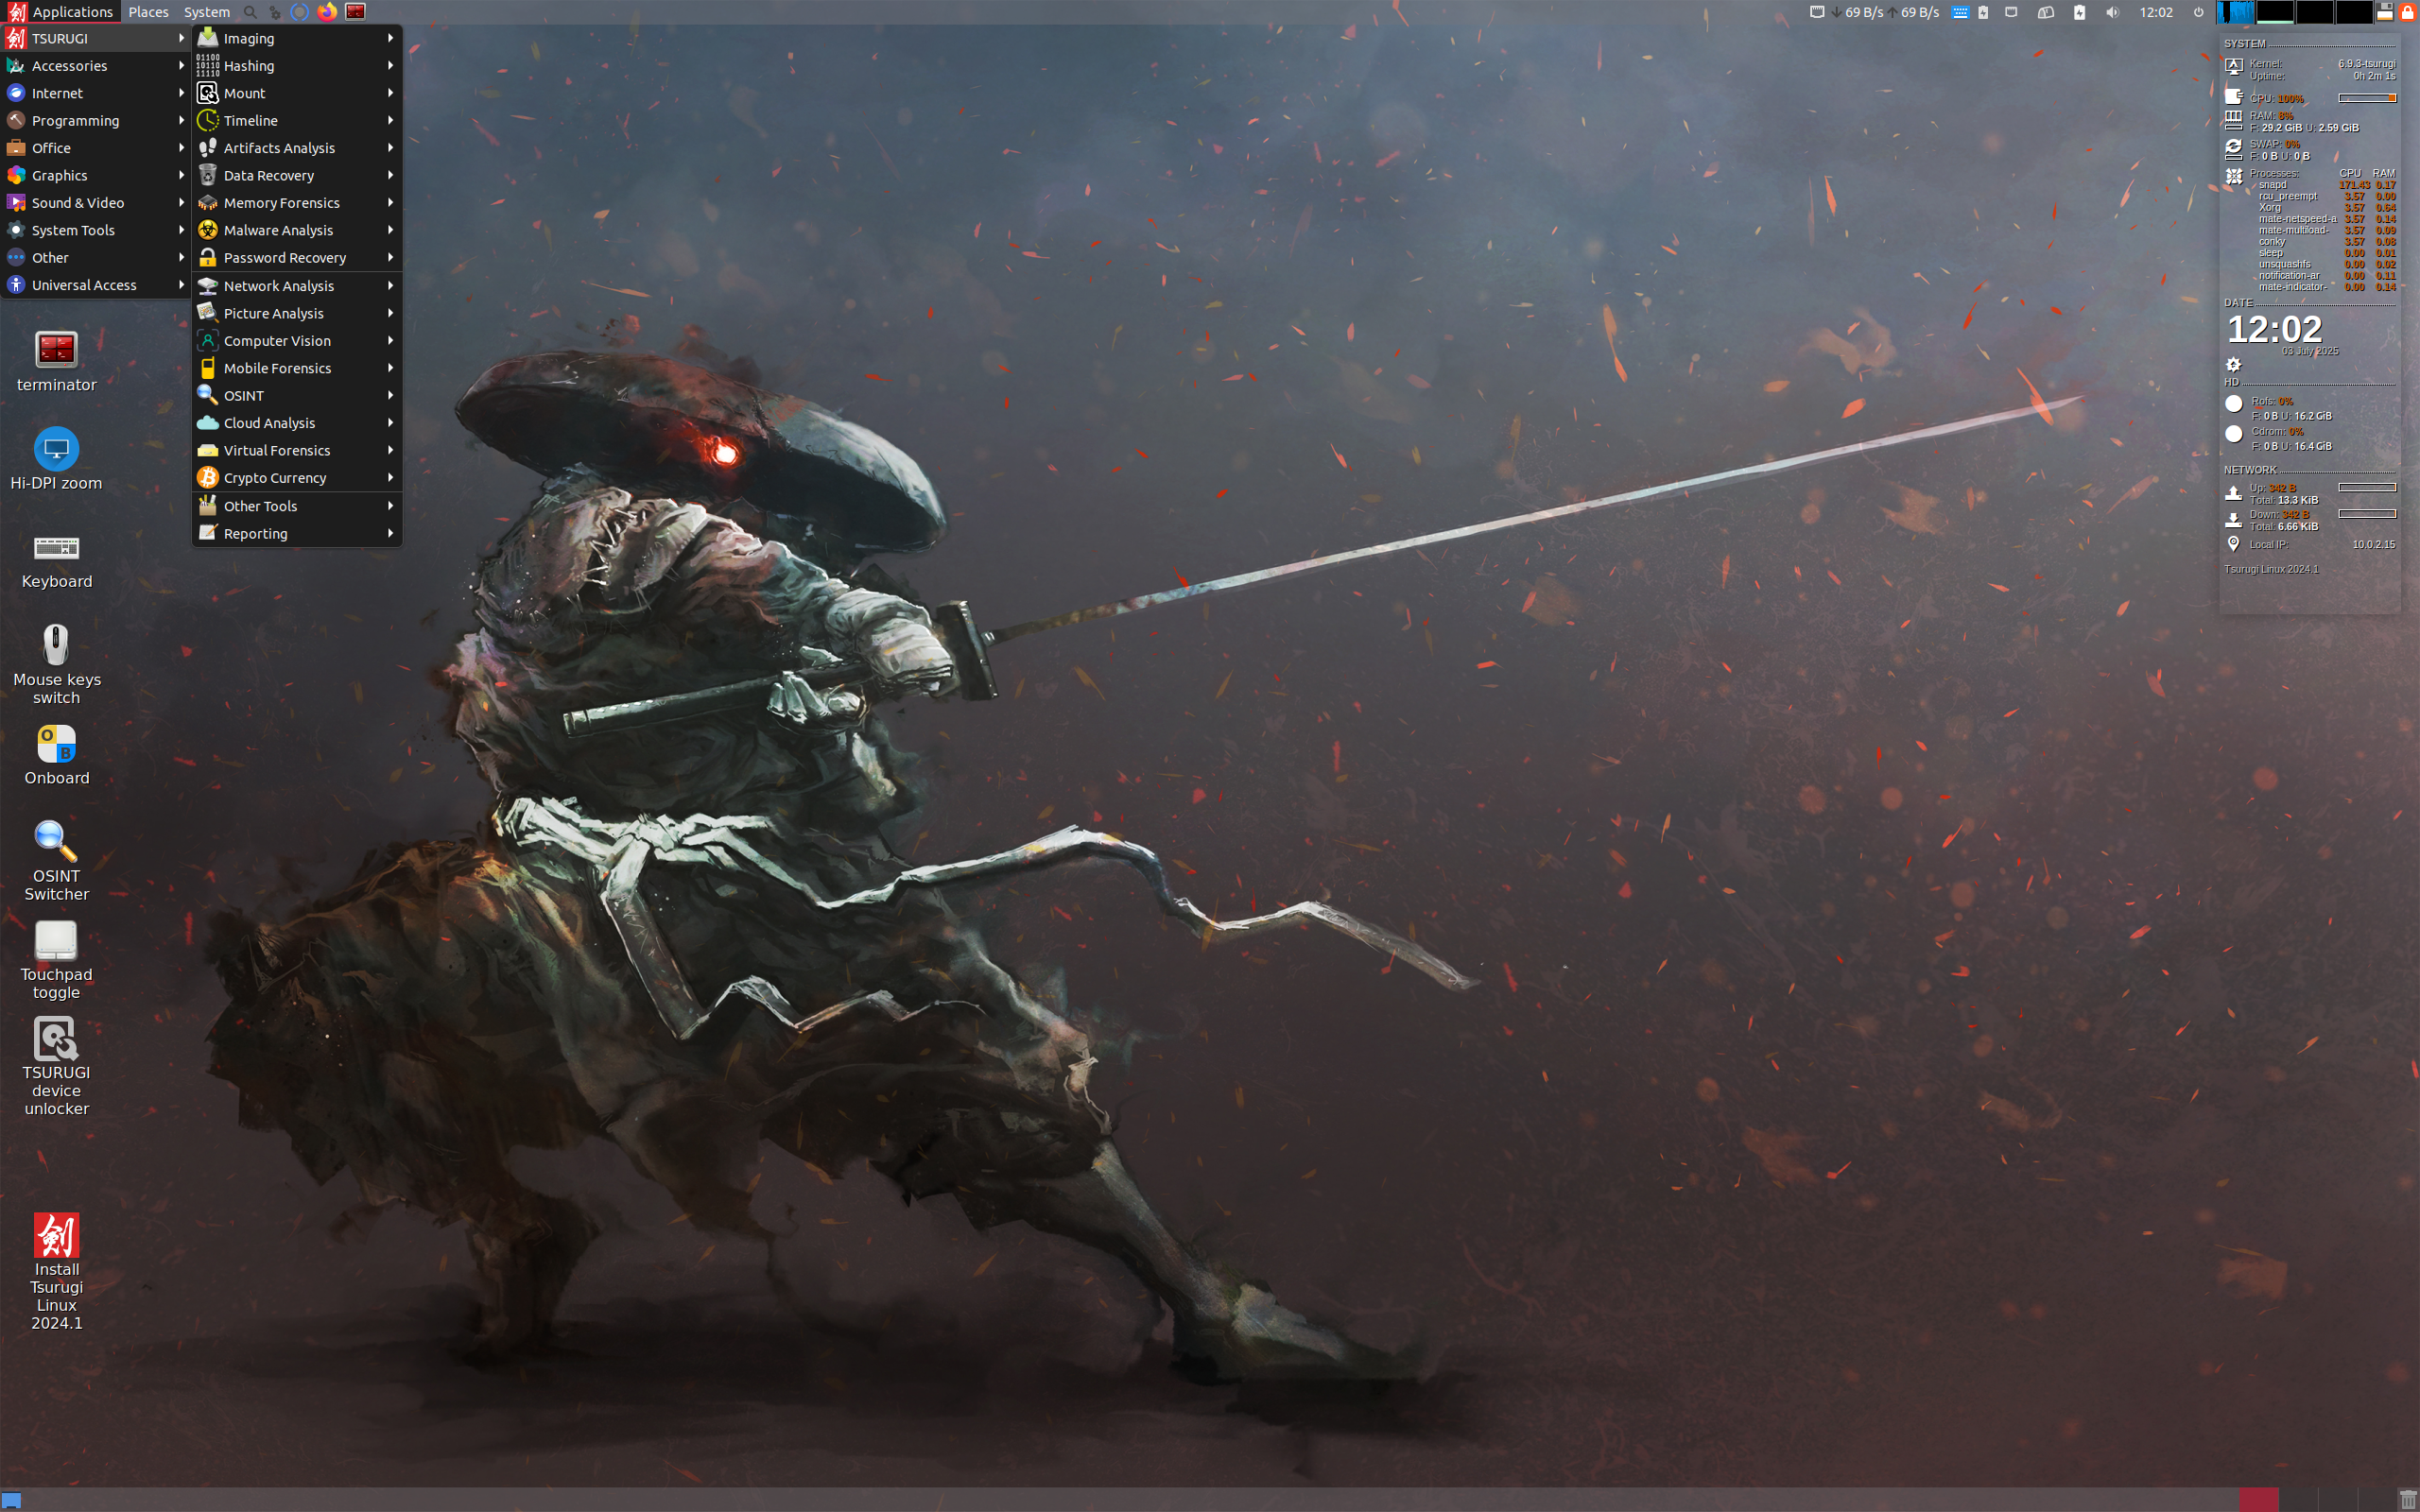Expand the Graphics submenu
This screenshot has width=2420, height=1512.
[96, 175]
